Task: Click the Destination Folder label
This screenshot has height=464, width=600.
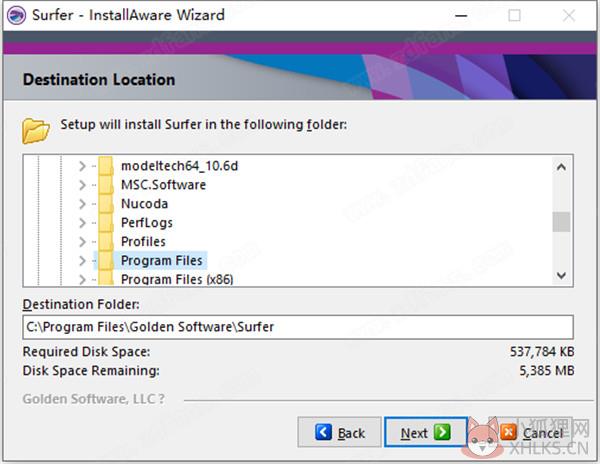Action: 81,304
